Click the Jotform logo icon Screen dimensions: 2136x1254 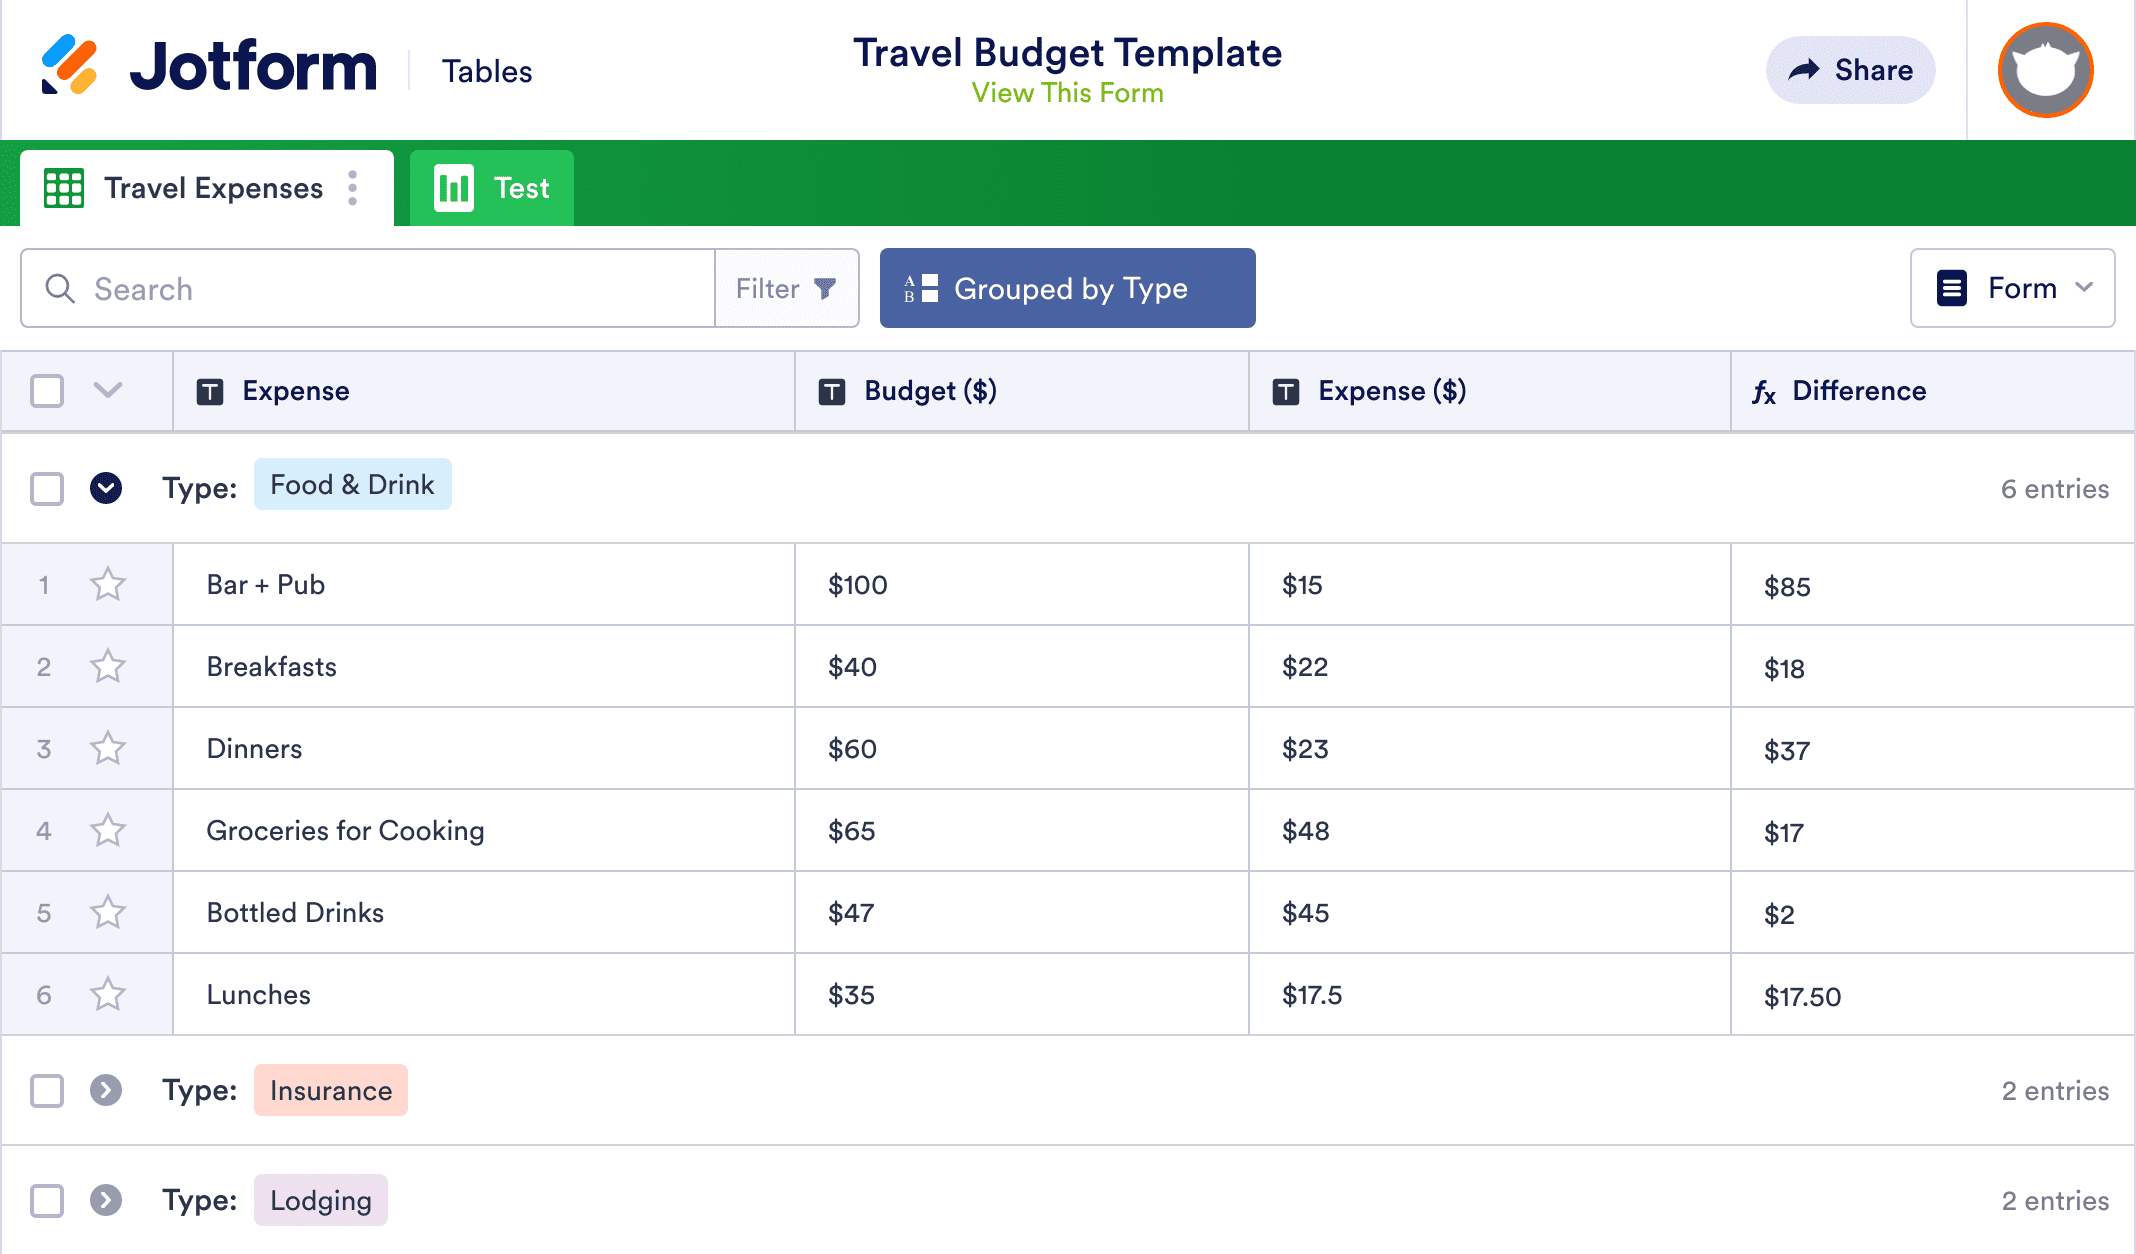[x=69, y=66]
